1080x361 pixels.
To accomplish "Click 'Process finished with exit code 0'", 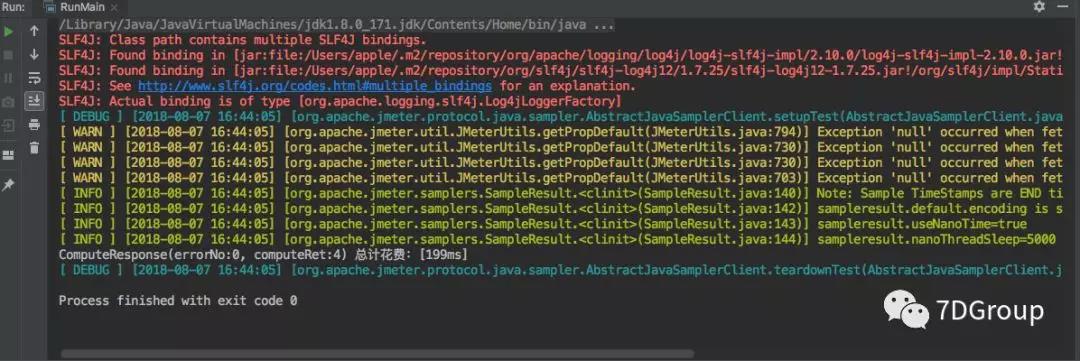I will click(x=178, y=300).
